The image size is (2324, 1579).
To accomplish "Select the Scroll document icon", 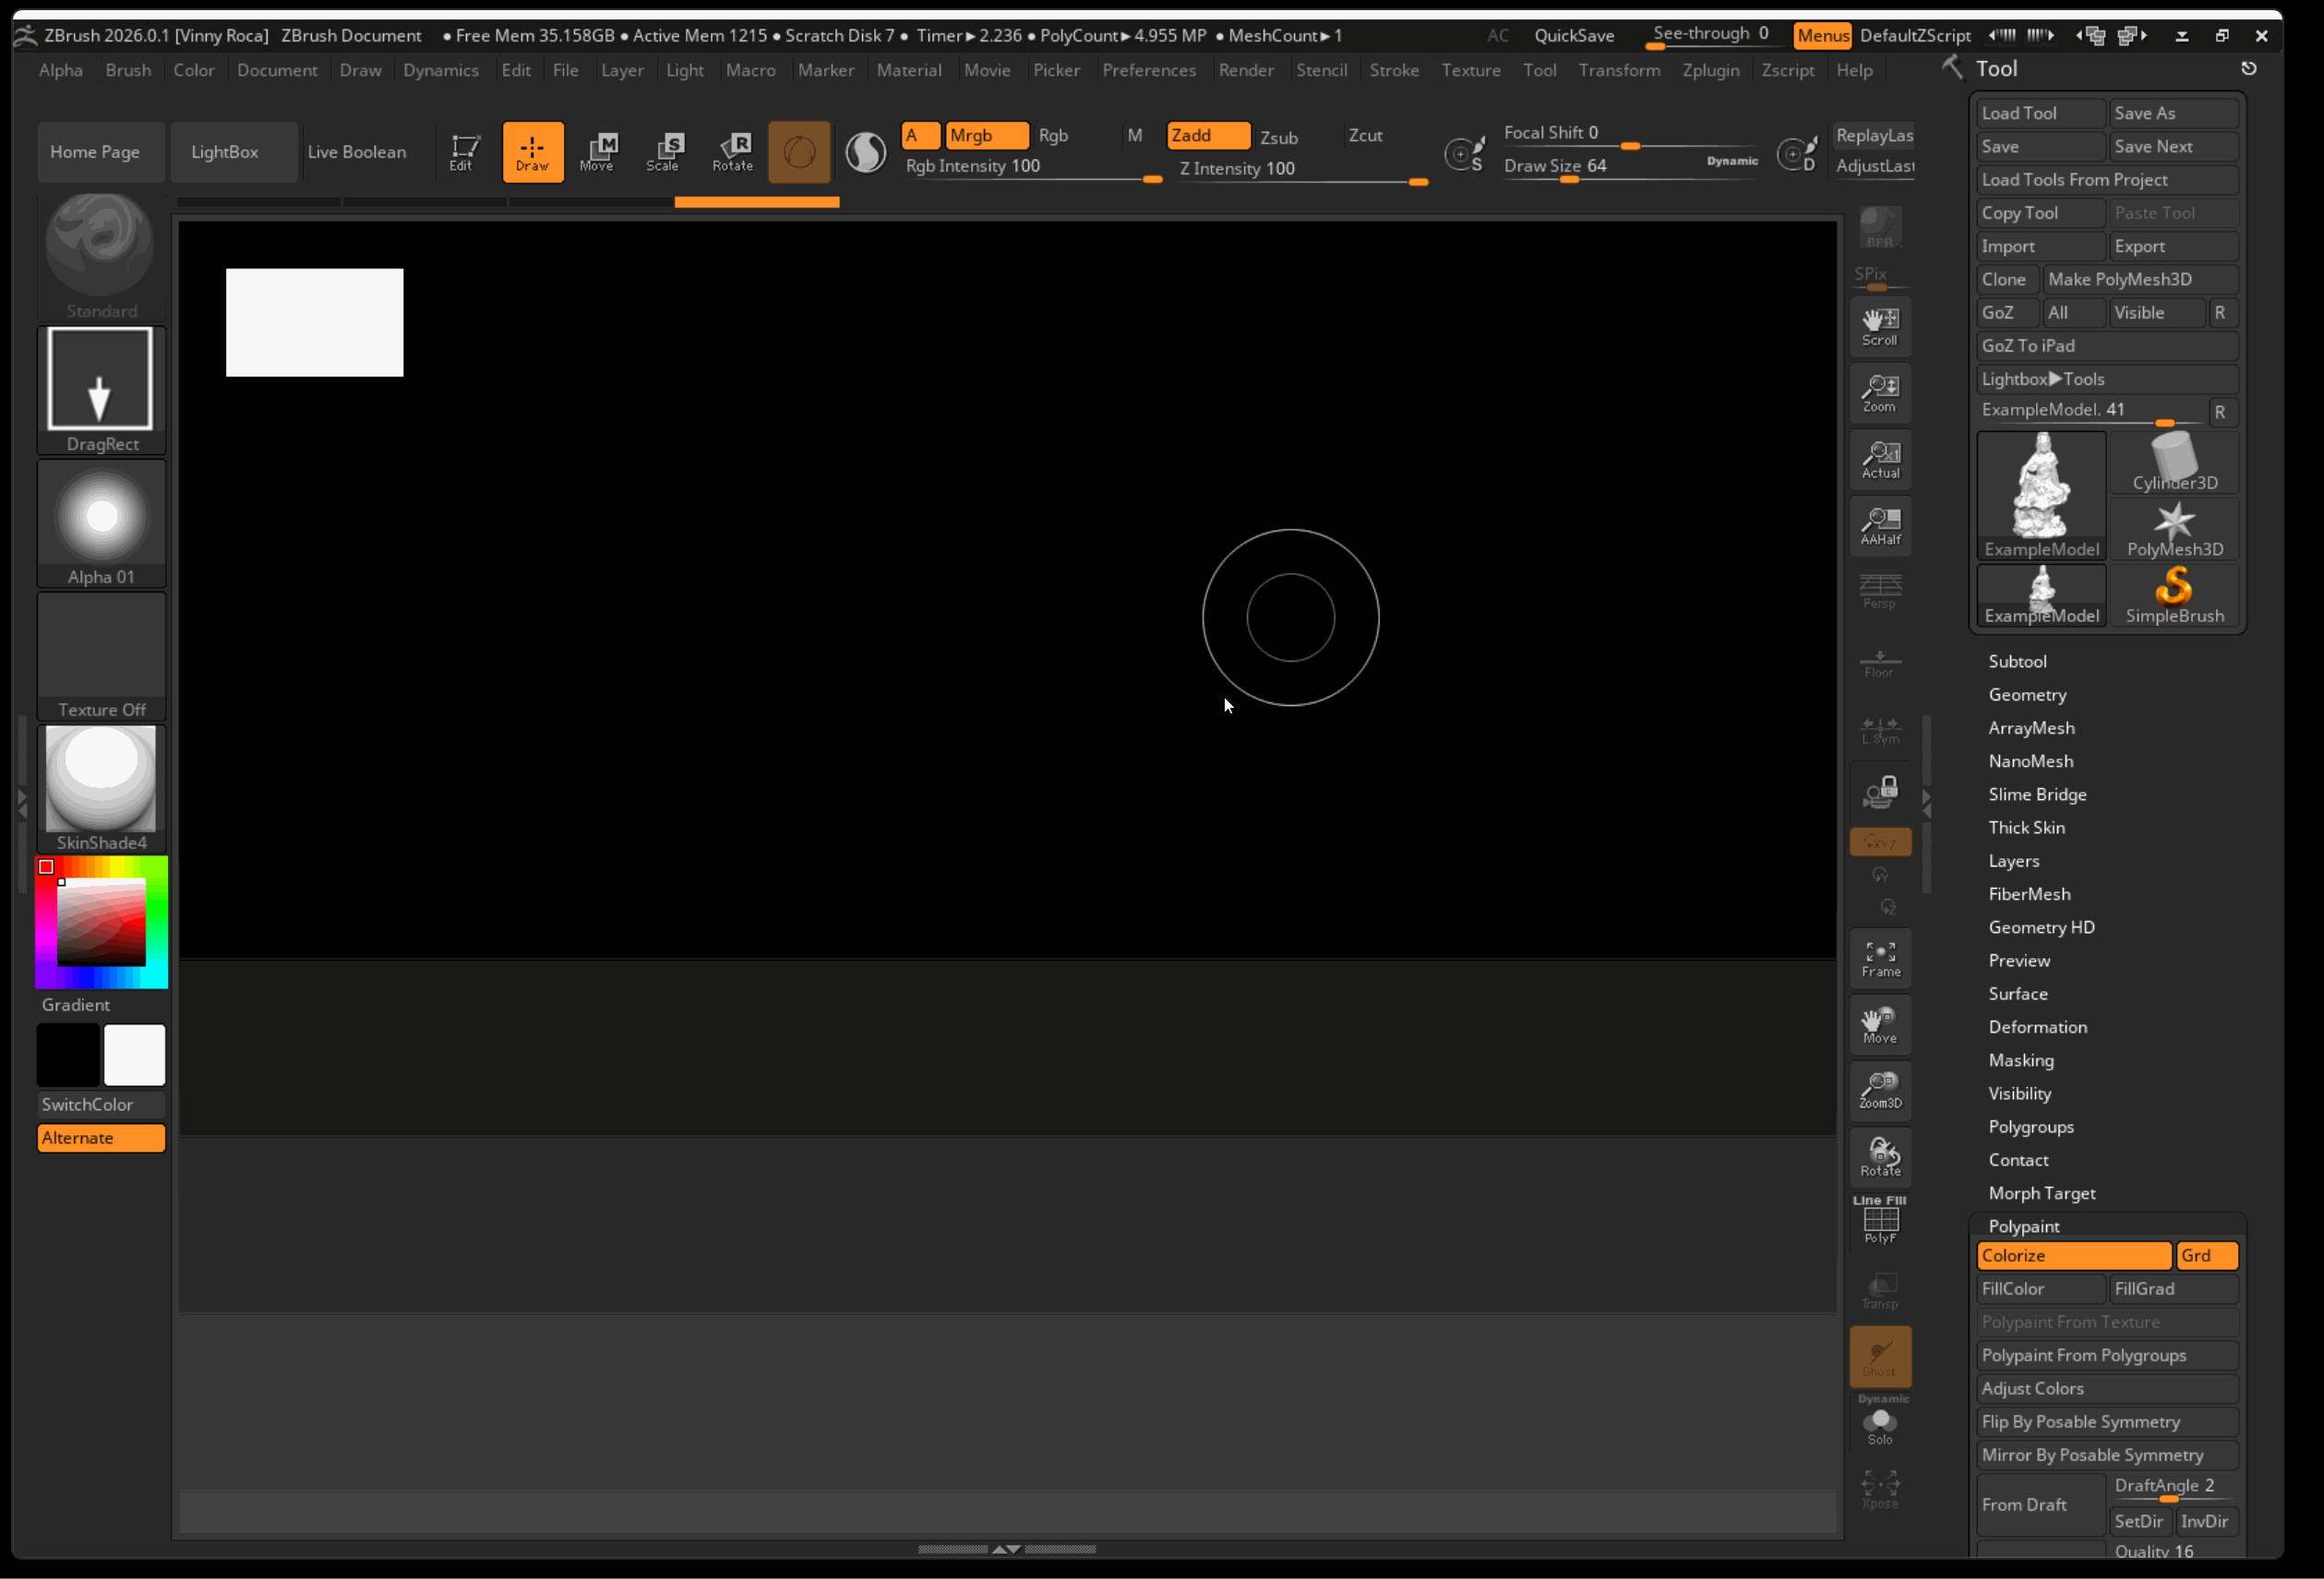I will click(x=1880, y=326).
